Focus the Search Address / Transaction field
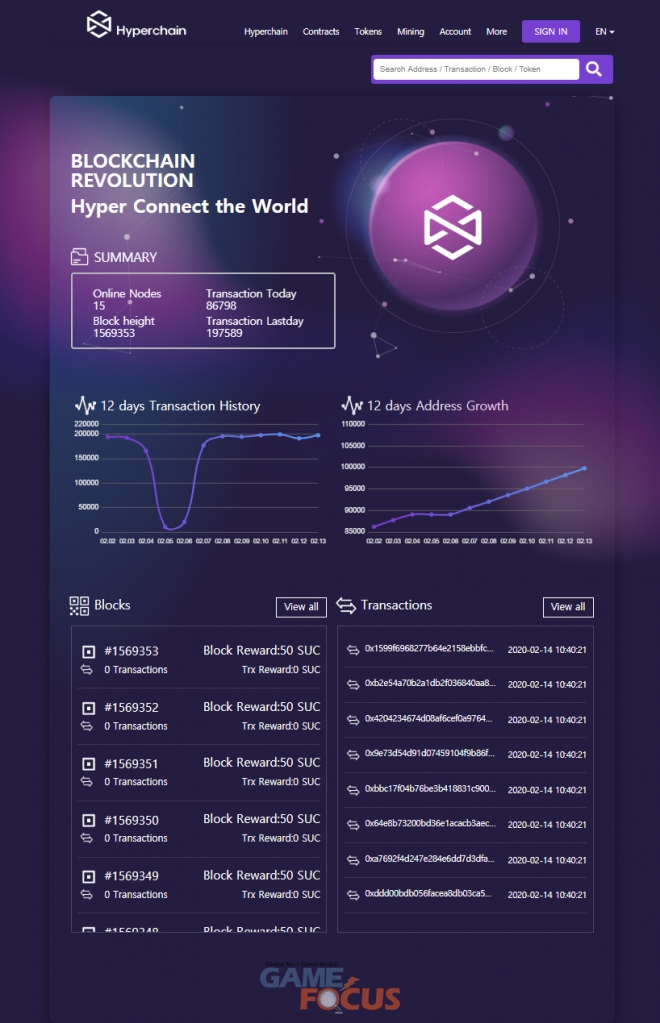The width and height of the screenshot is (660, 1023). point(475,69)
